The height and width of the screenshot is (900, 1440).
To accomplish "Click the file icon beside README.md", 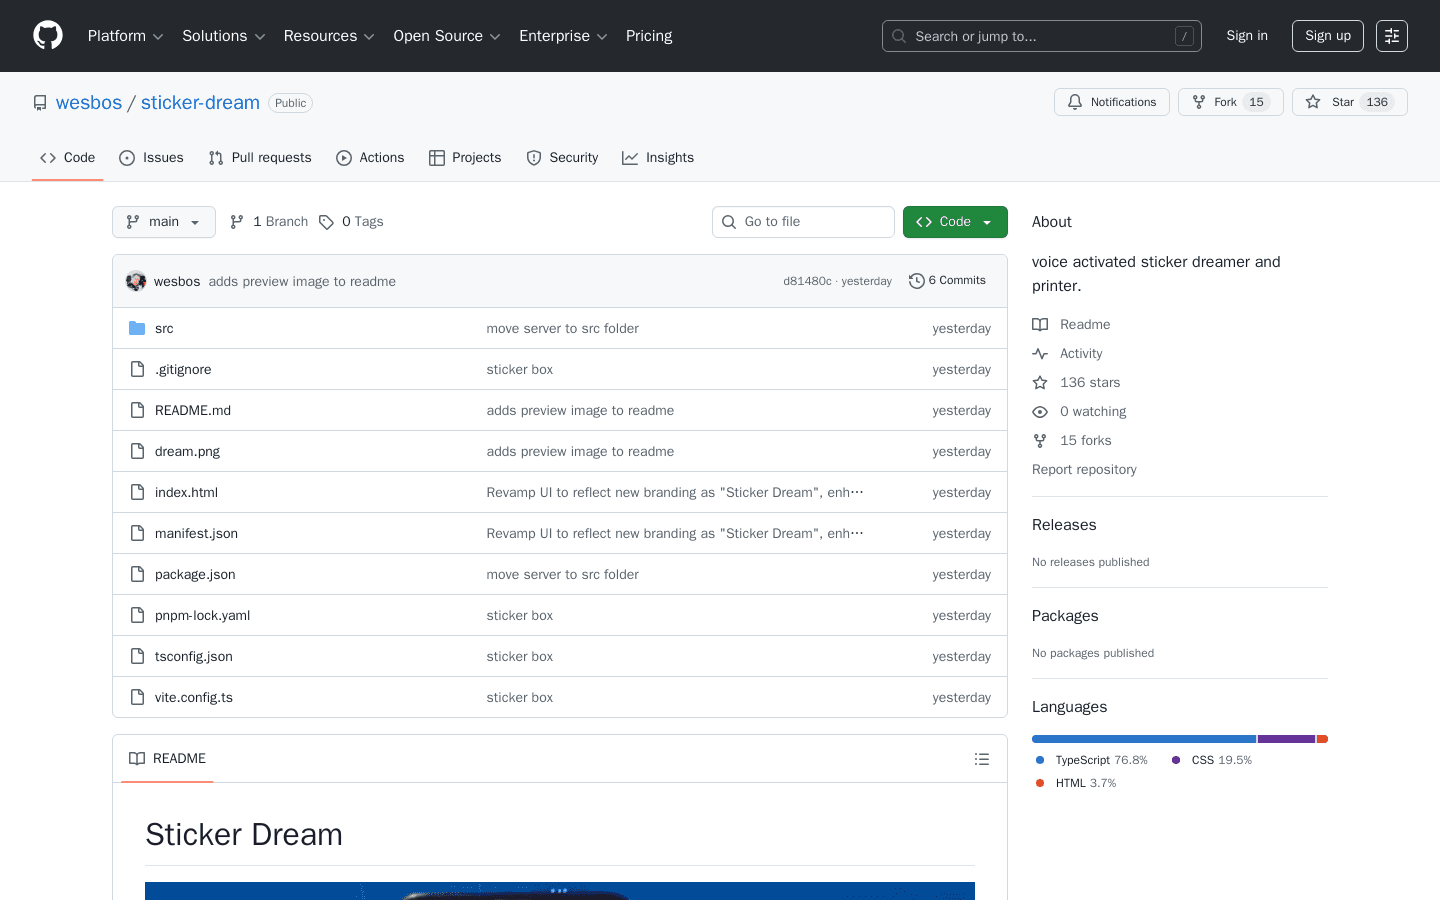I will pyautogui.click(x=137, y=410).
